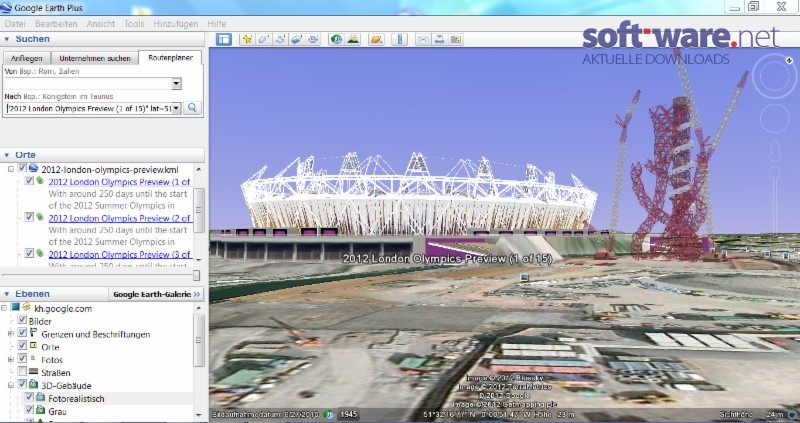The width and height of the screenshot is (800, 423).
Task: Switch to Unternehmen suchen tab
Action: point(95,58)
